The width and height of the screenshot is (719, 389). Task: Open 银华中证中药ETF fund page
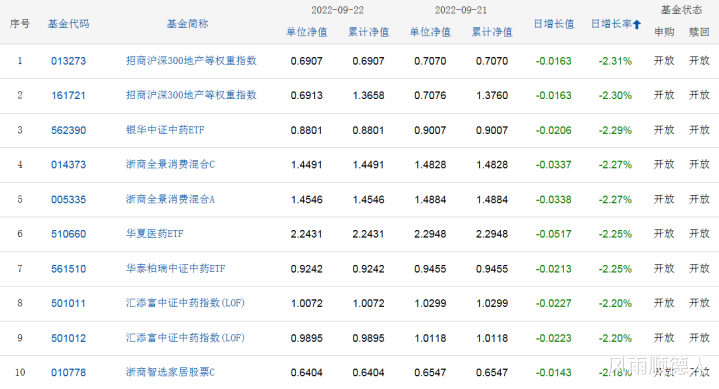(x=165, y=130)
